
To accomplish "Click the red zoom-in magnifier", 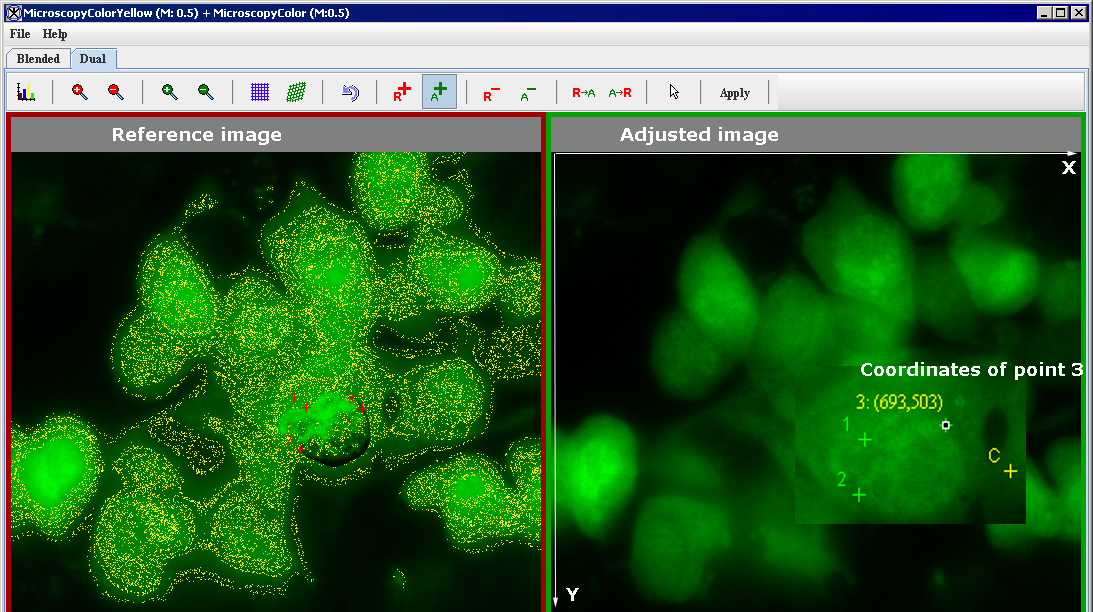I will 80,92.
